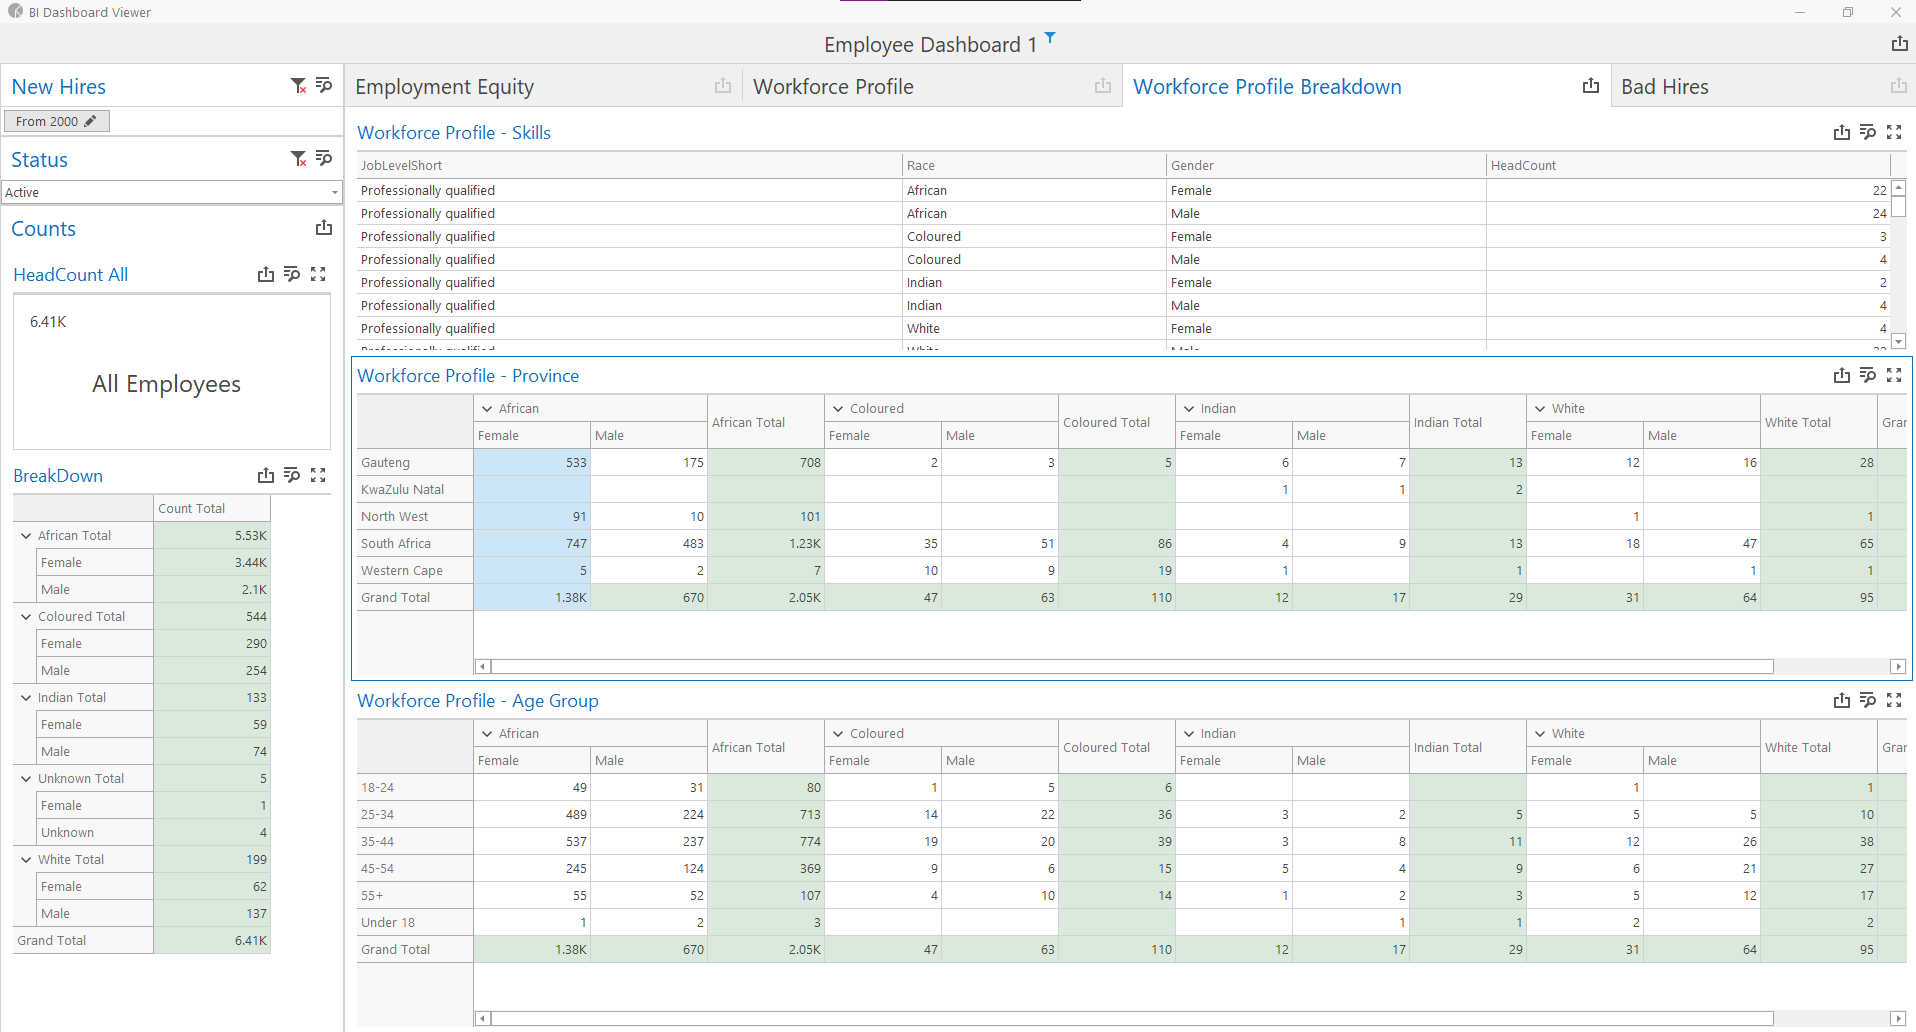Click the Race column header
The height and width of the screenshot is (1032, 1916).
click(x=1035, y=165)
